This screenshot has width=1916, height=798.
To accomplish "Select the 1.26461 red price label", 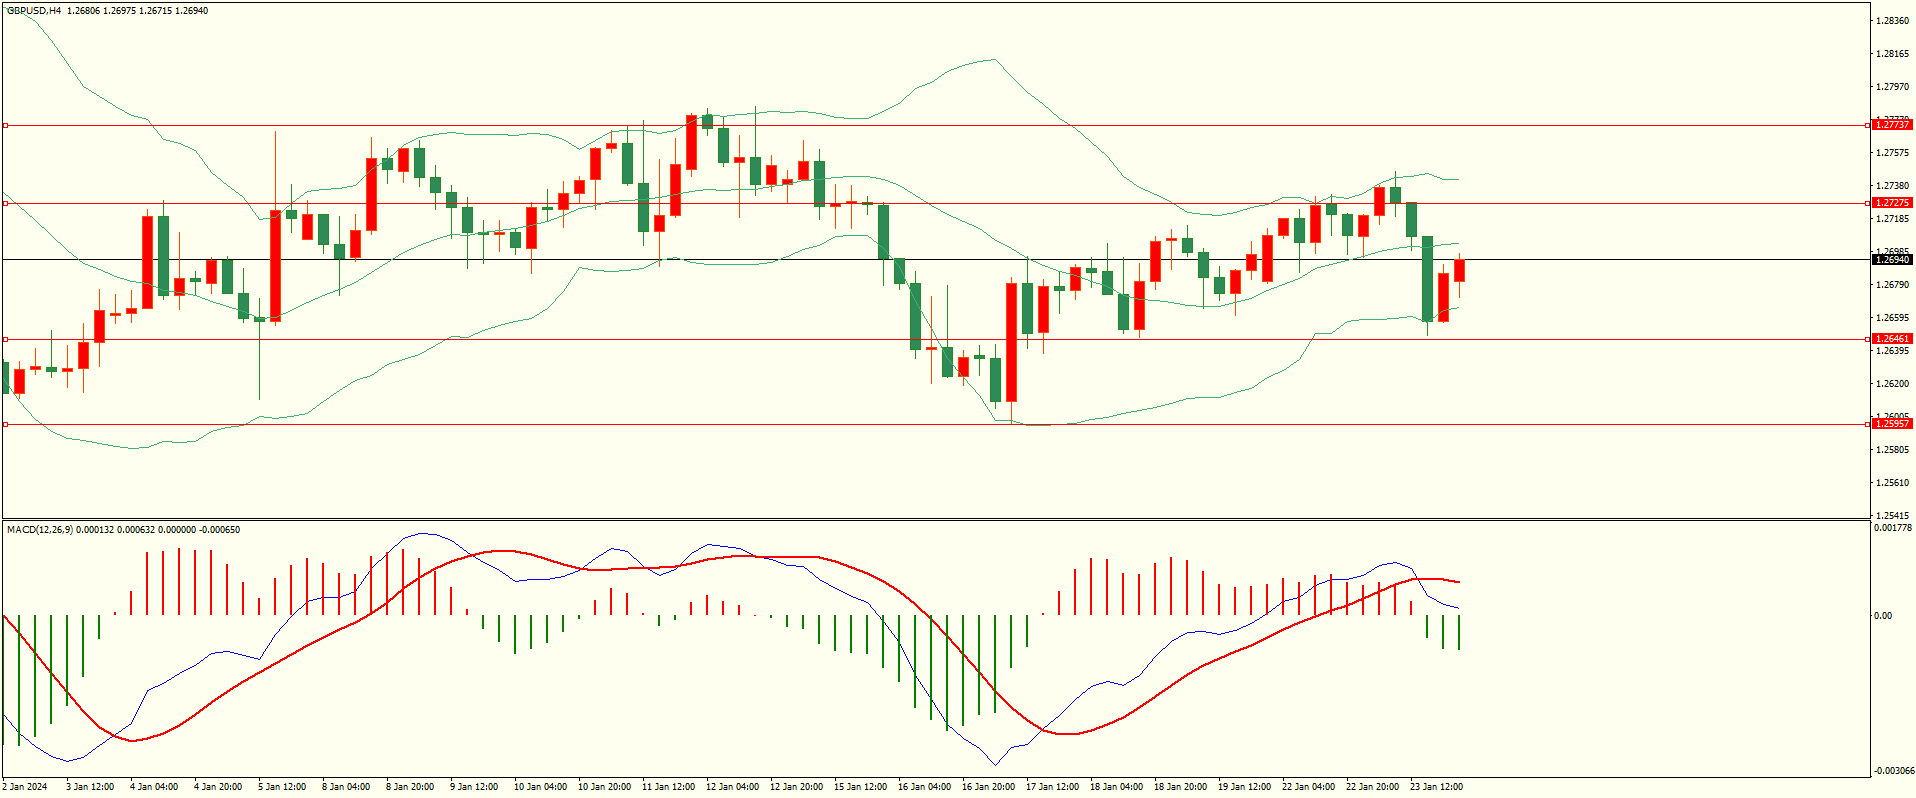I will click(1891, 339).
